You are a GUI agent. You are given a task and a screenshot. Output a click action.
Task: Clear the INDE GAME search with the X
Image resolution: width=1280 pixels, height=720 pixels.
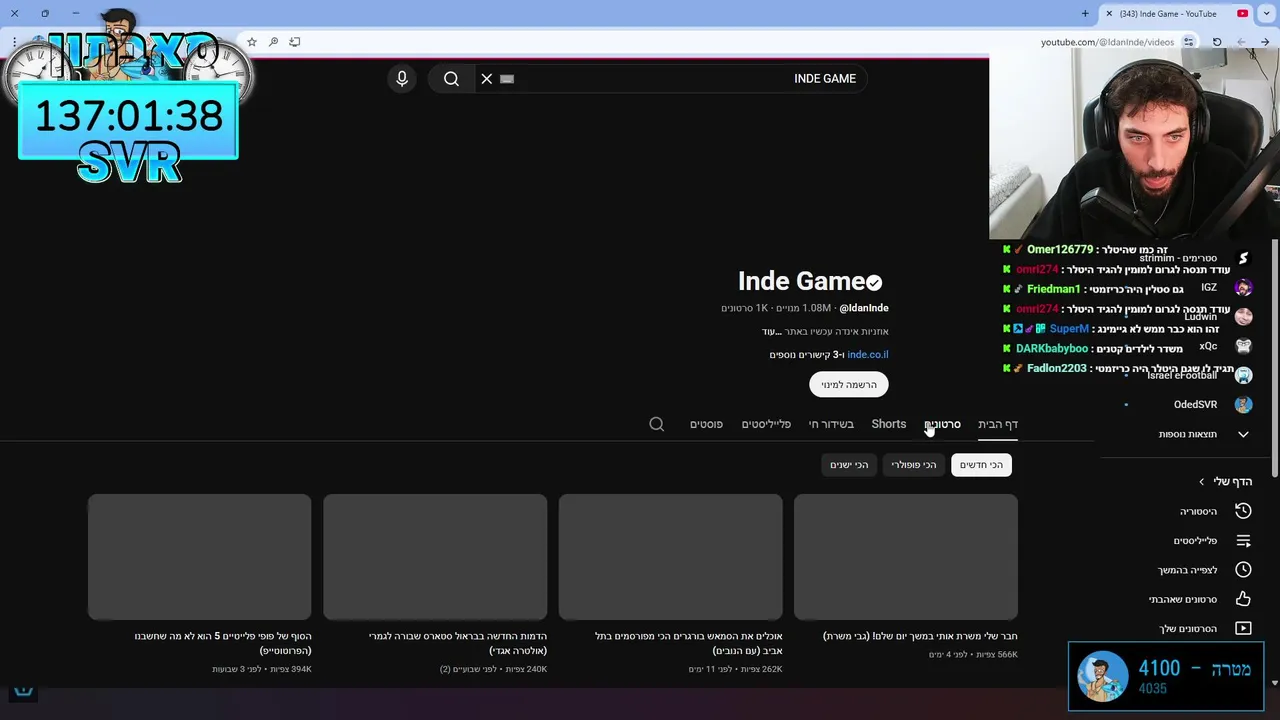pos(487,79)
